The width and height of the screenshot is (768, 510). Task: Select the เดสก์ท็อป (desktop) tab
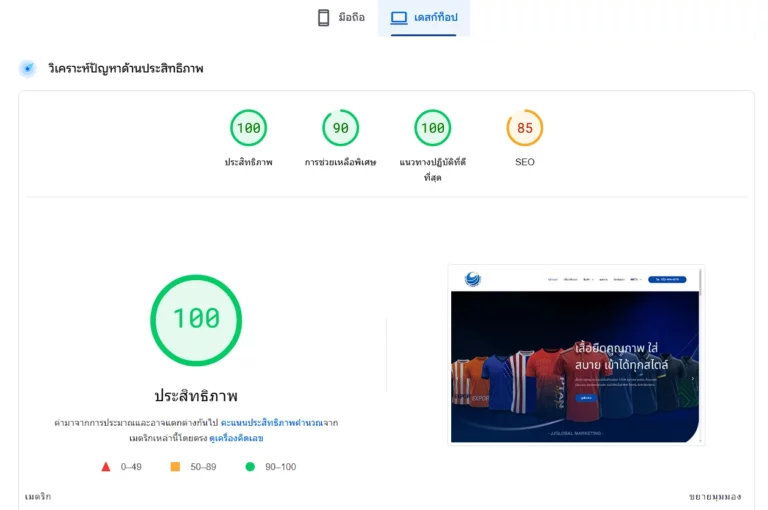coord(424,18)
